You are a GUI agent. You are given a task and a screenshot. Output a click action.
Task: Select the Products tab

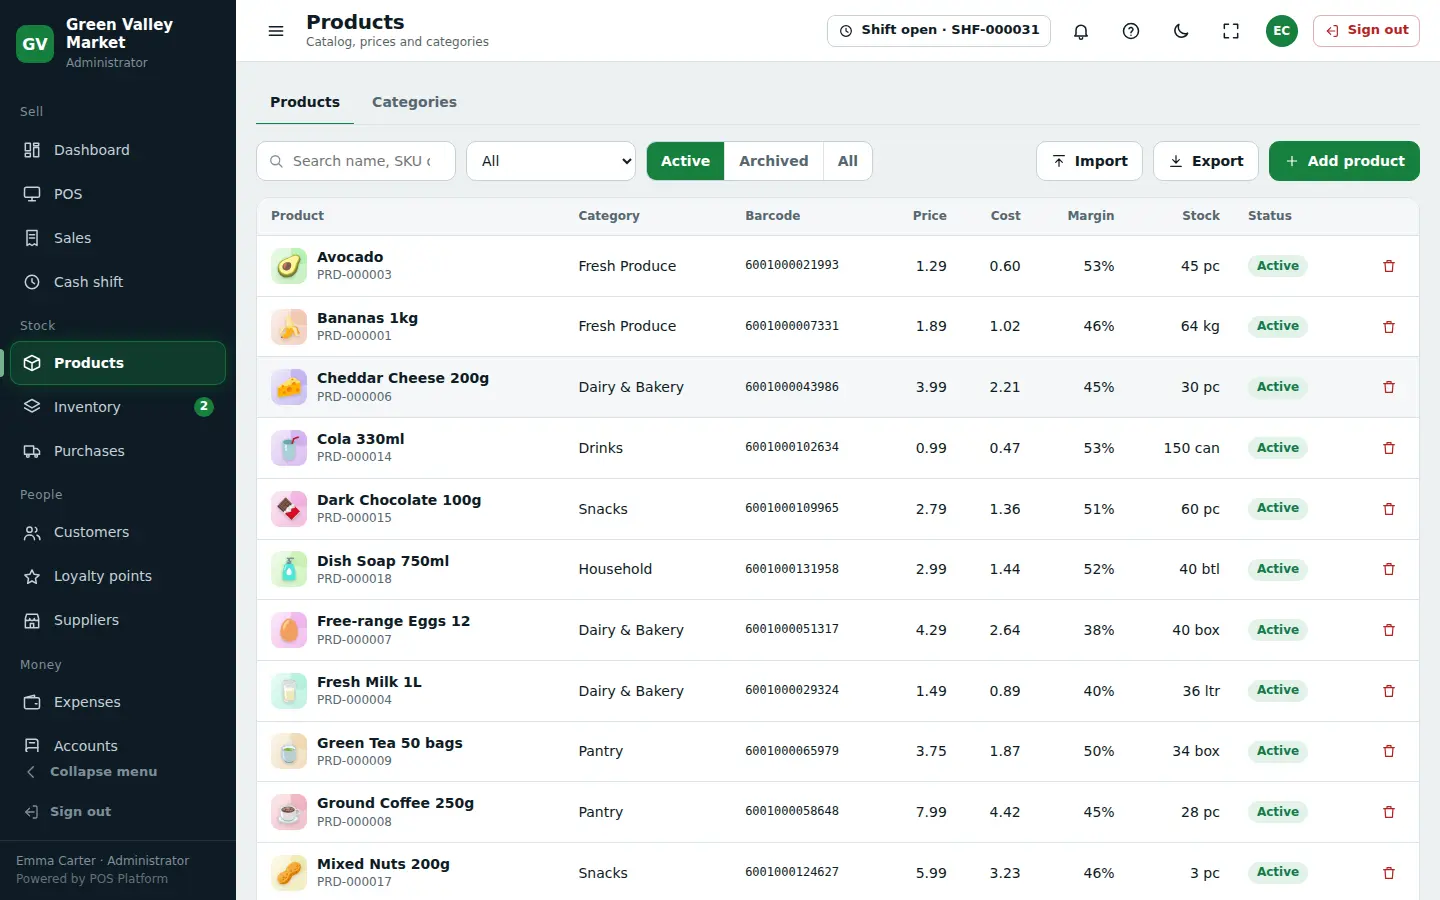pos(305,102)
